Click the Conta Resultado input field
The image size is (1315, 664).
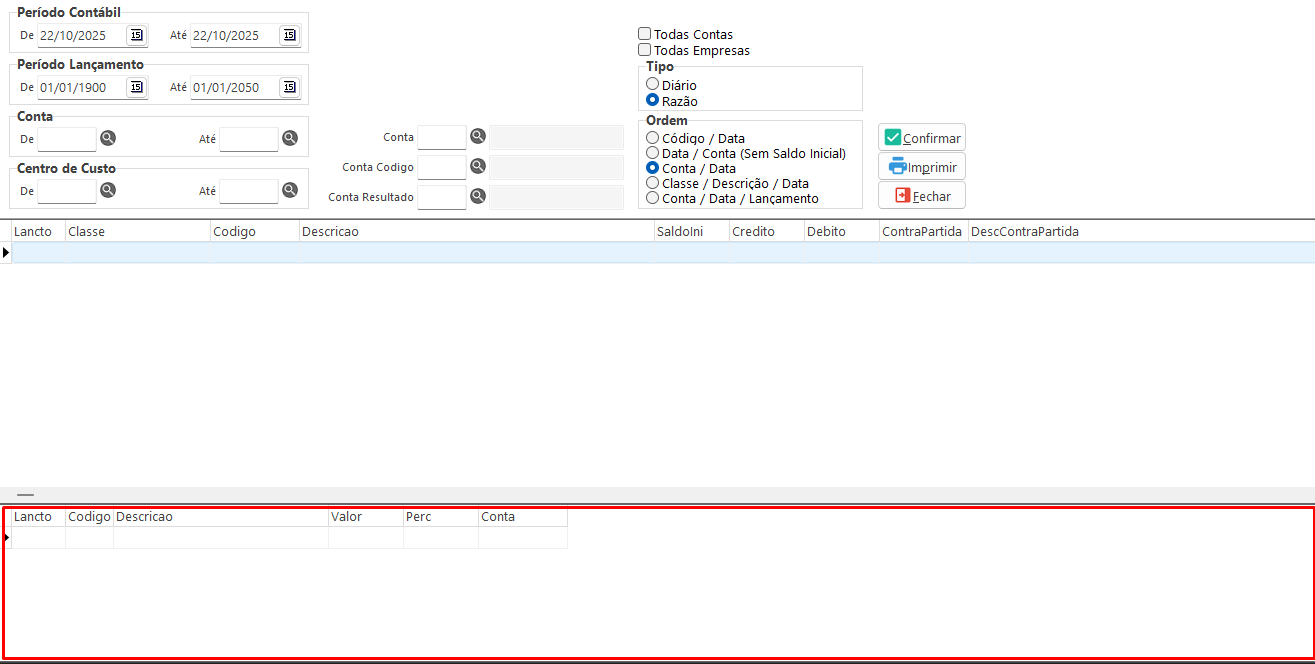tap(441, 197)
